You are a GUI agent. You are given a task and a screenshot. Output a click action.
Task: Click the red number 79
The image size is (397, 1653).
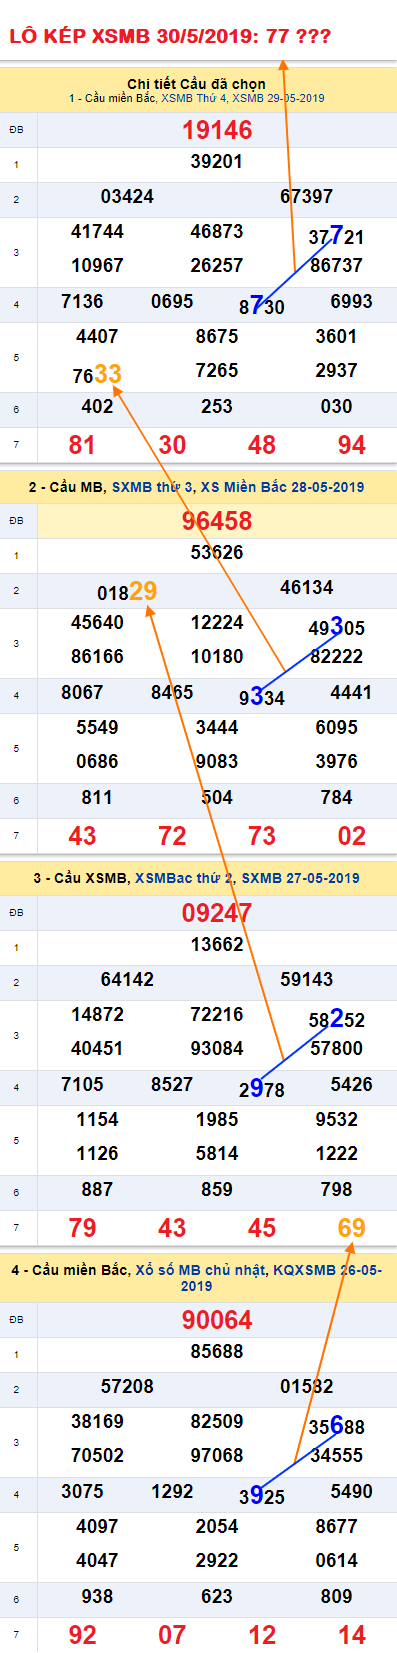82,1228
